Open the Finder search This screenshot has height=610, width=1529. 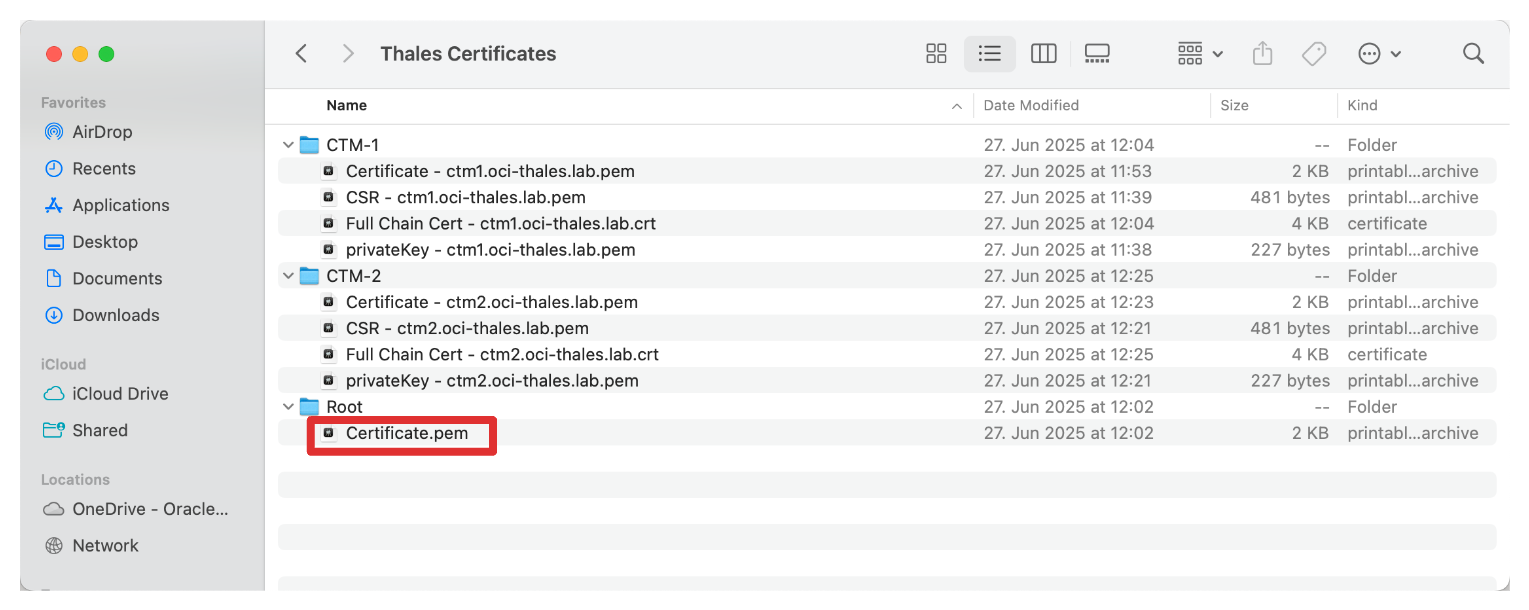coord(1472,54)
